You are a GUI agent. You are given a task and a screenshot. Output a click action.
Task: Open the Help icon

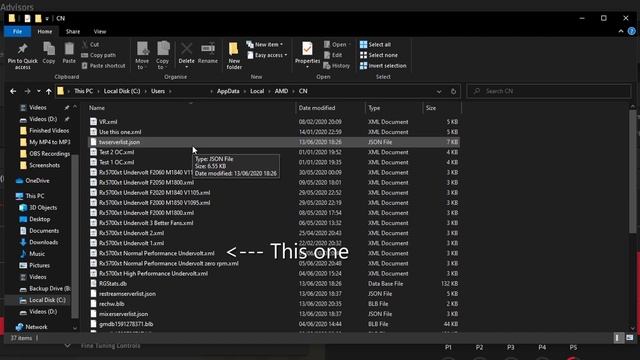(x=631, y=31)
